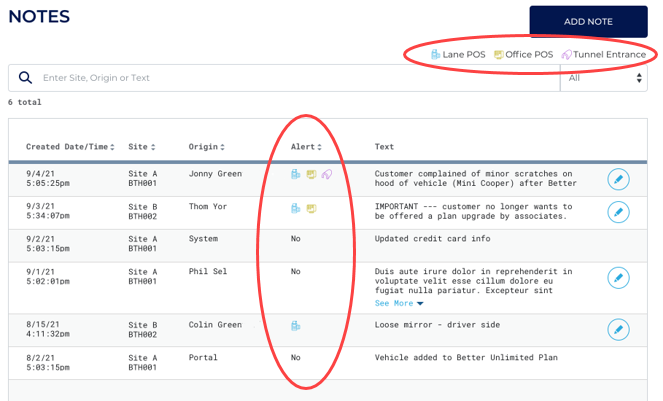Click the 9/1/21 5:02:01pm date cell
Image resolution: width=663 pixels, height=401 pixels.
(48, 276)
